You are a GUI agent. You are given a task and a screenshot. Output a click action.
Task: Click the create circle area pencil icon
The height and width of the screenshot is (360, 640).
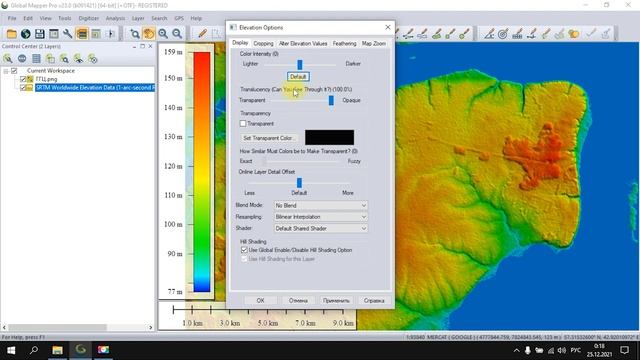click(x=464, y=34)
